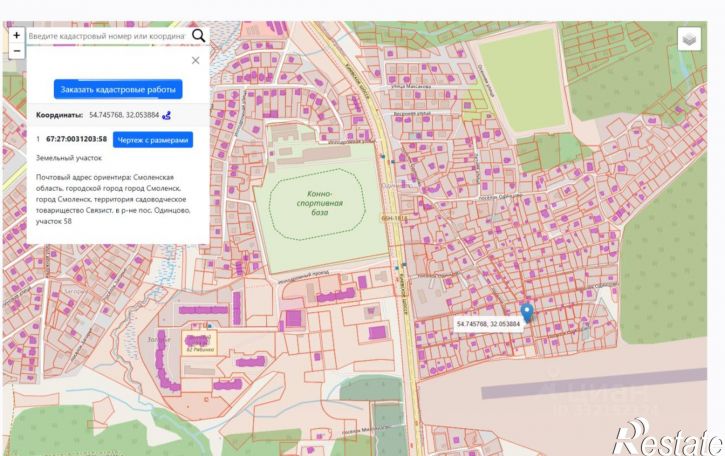Focus the cadastral number search field
The height and width of the screenshot is (456, 725).
107,36
